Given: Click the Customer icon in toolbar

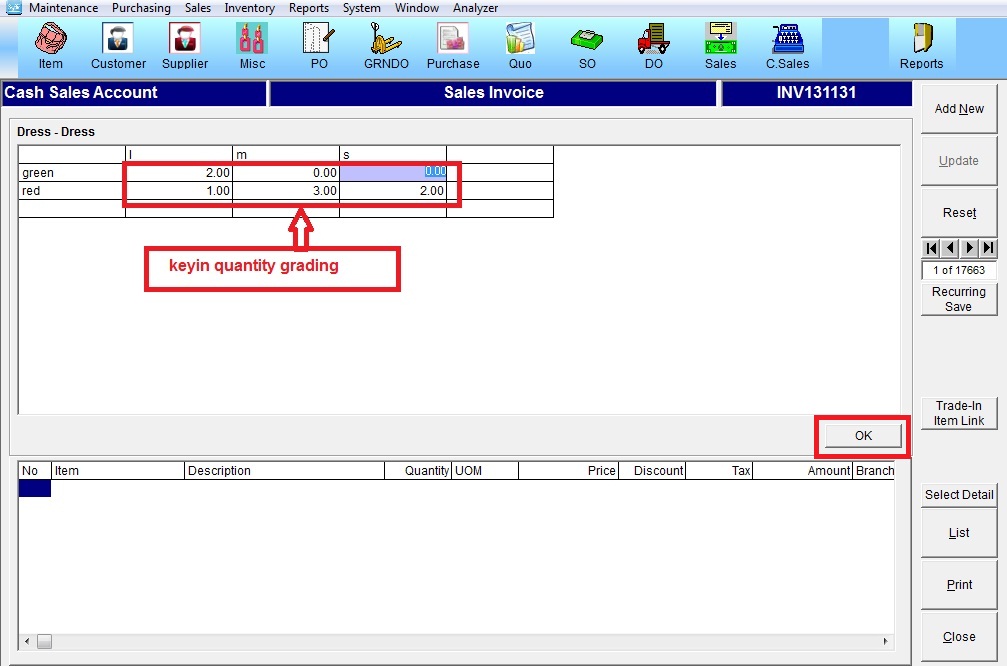Looking at the screenshot, I should [x=118, y=46].
